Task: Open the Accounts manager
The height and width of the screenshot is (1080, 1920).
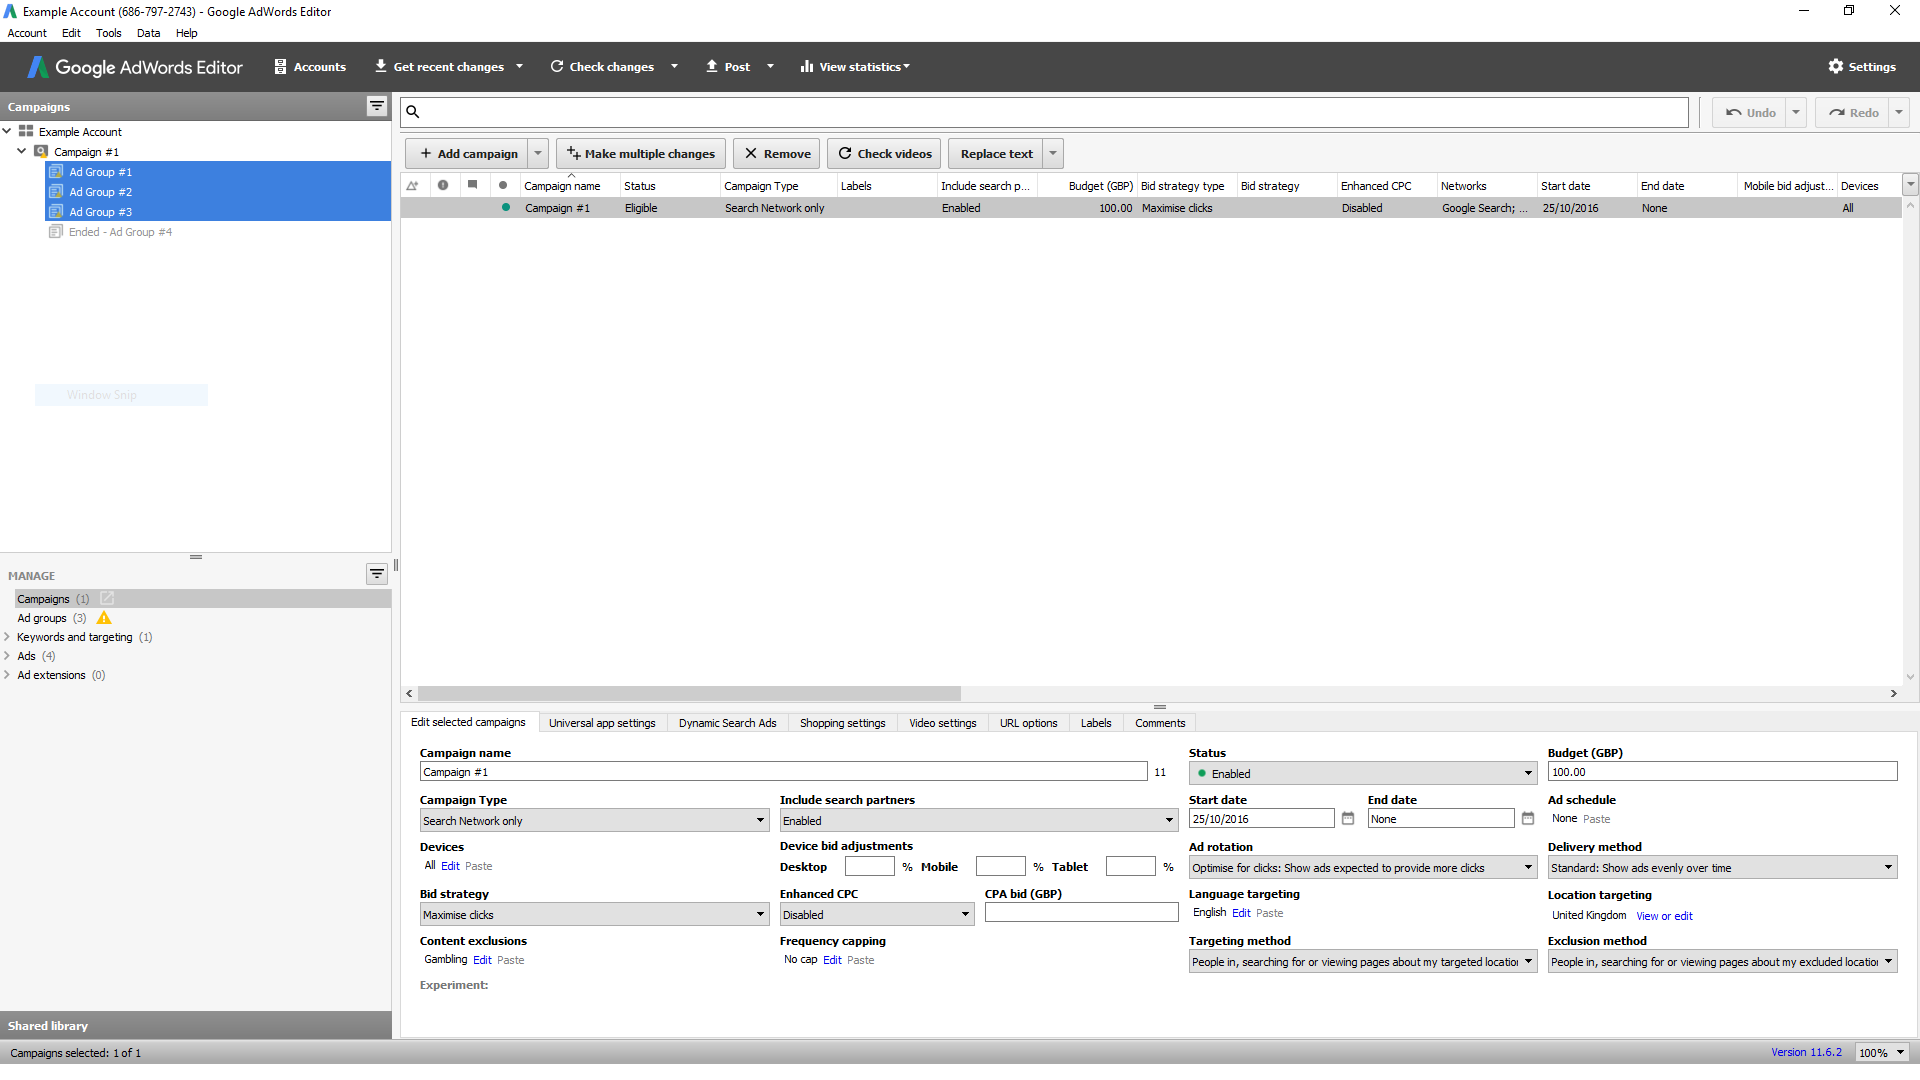Action: click(x=310, y=67)
